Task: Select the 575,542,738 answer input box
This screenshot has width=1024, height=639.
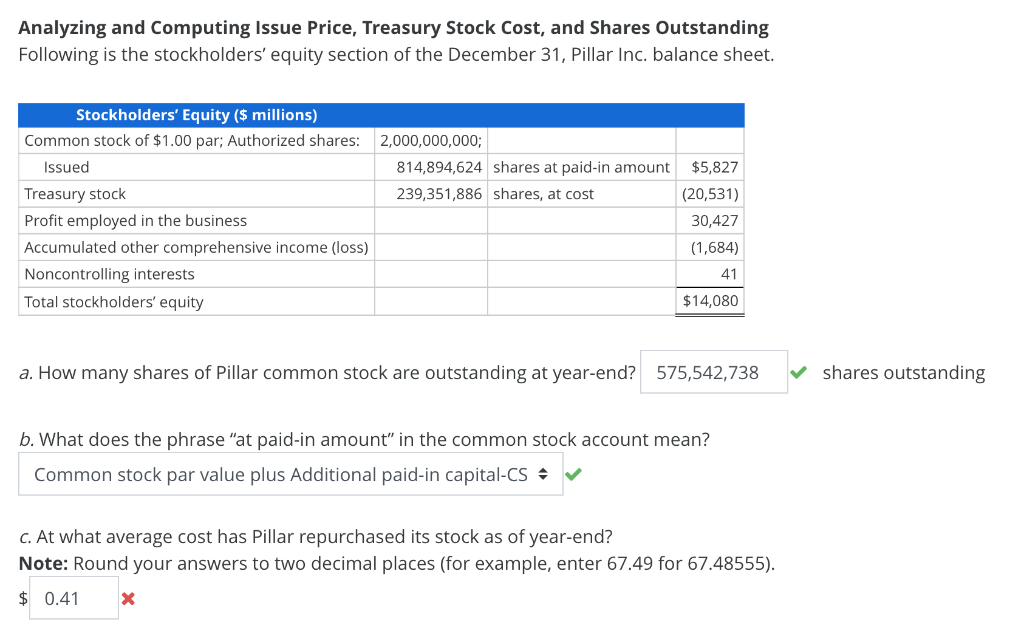Action: 713,371
